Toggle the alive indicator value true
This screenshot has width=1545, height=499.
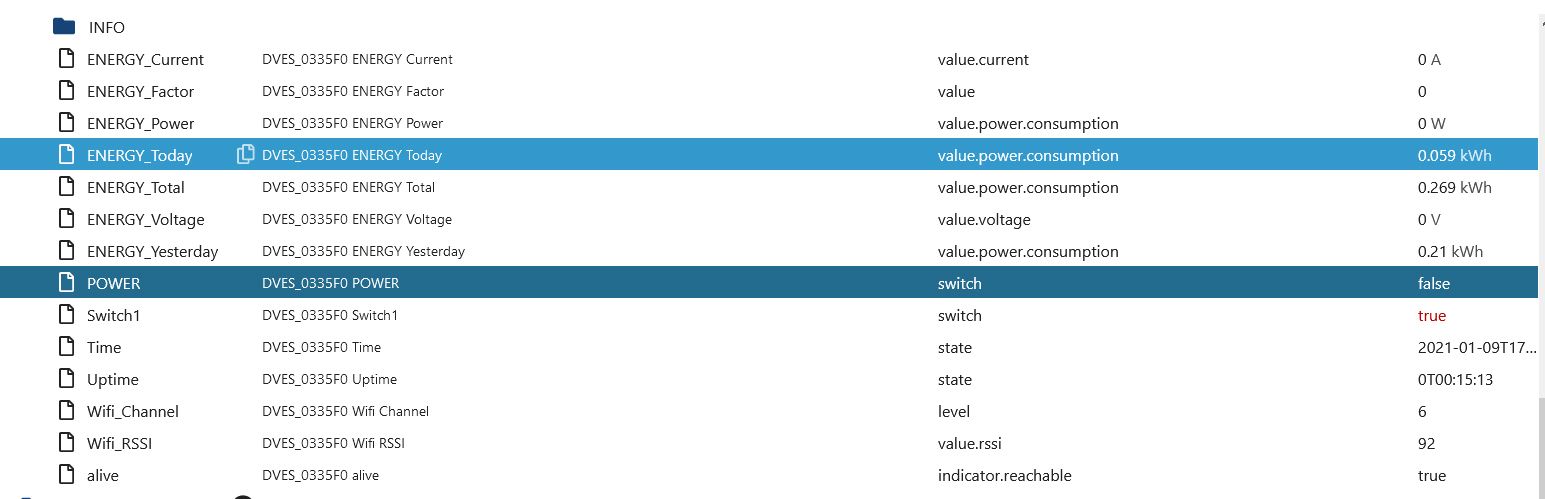tap(1431, 475)
